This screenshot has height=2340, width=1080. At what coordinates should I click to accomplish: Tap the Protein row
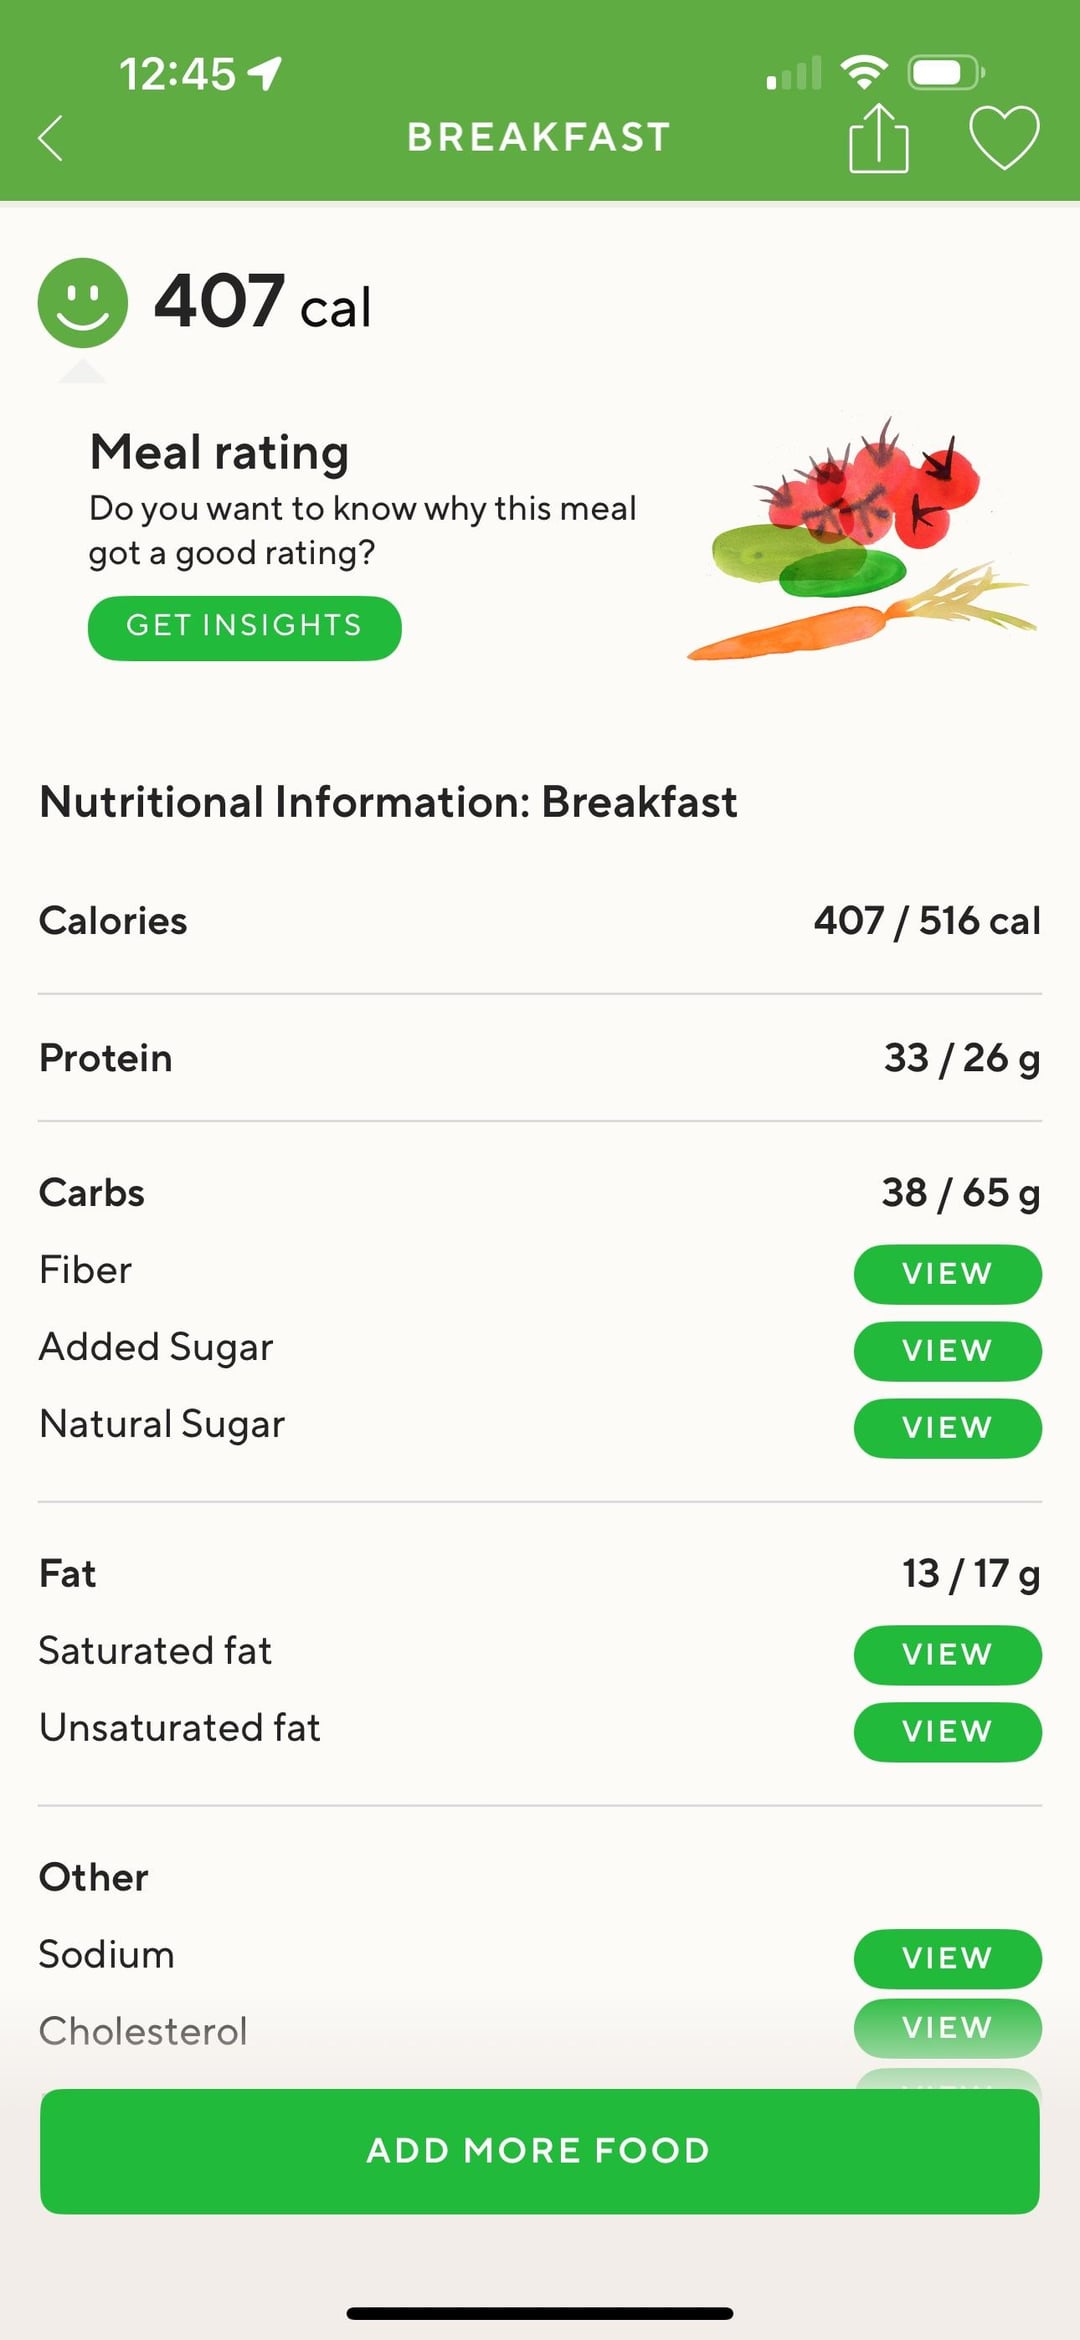[540, 1058]
